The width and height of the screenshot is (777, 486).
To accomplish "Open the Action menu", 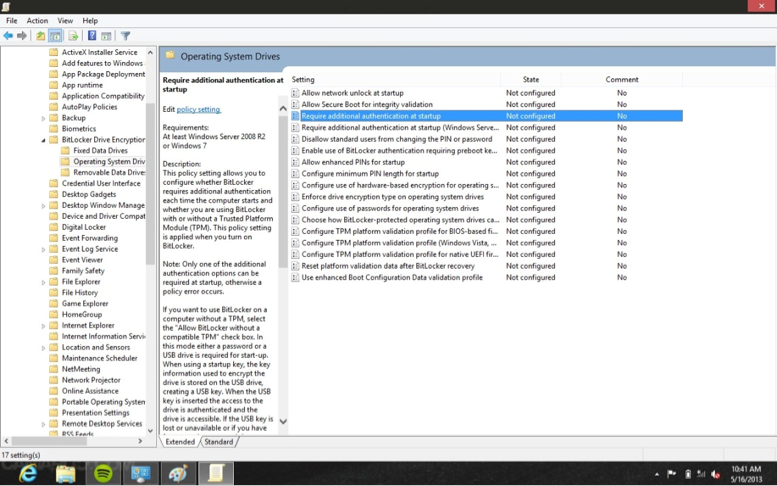I will click(37, 20).
